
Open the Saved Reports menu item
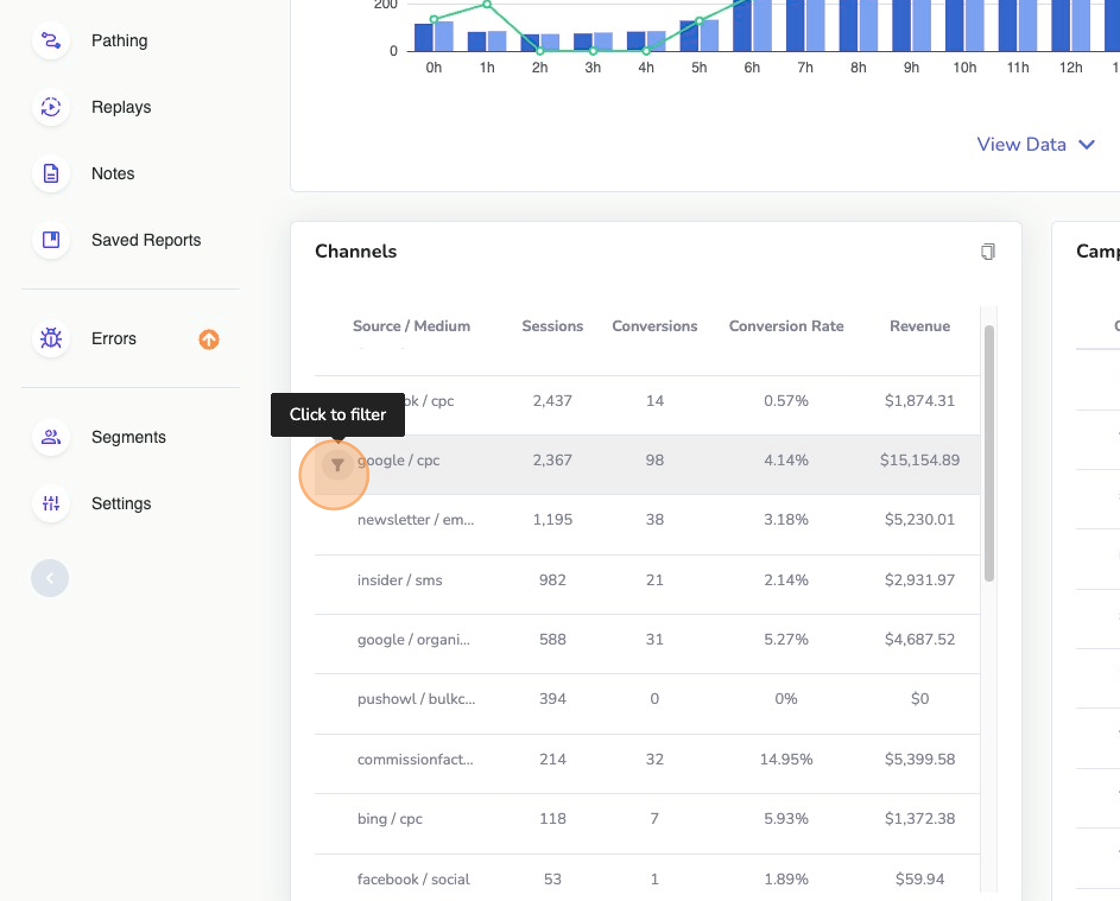point(146,240)
